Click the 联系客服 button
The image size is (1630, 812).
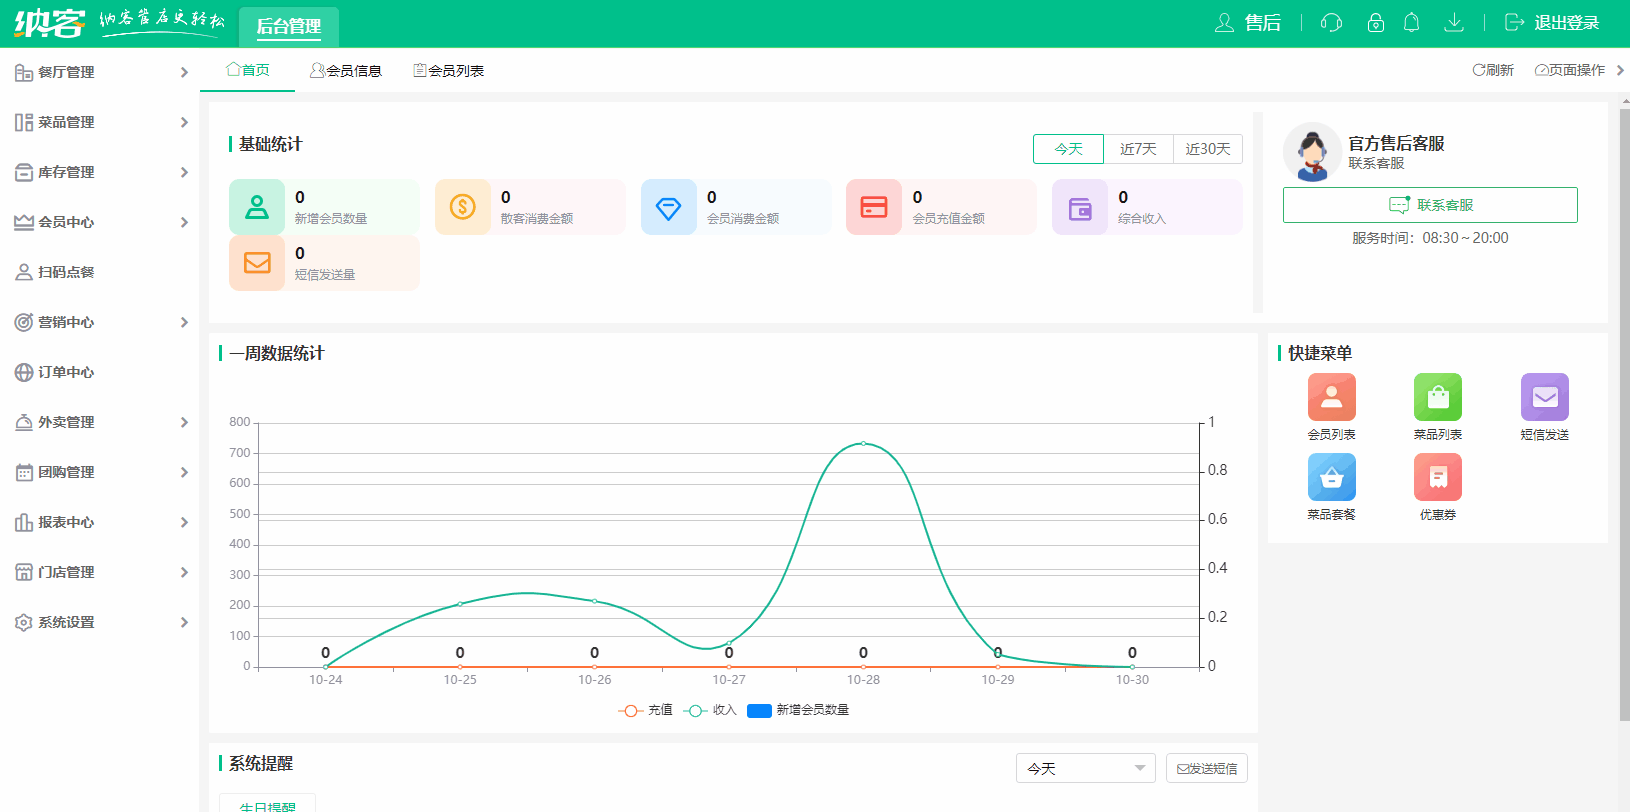1430,205
